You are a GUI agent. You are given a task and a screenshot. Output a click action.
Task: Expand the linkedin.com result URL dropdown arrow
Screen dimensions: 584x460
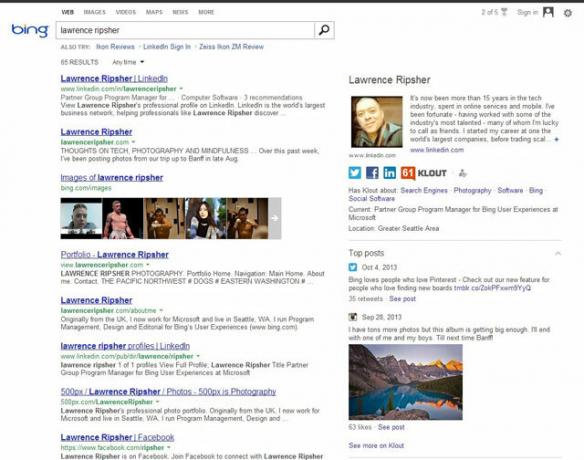point(181,89)
